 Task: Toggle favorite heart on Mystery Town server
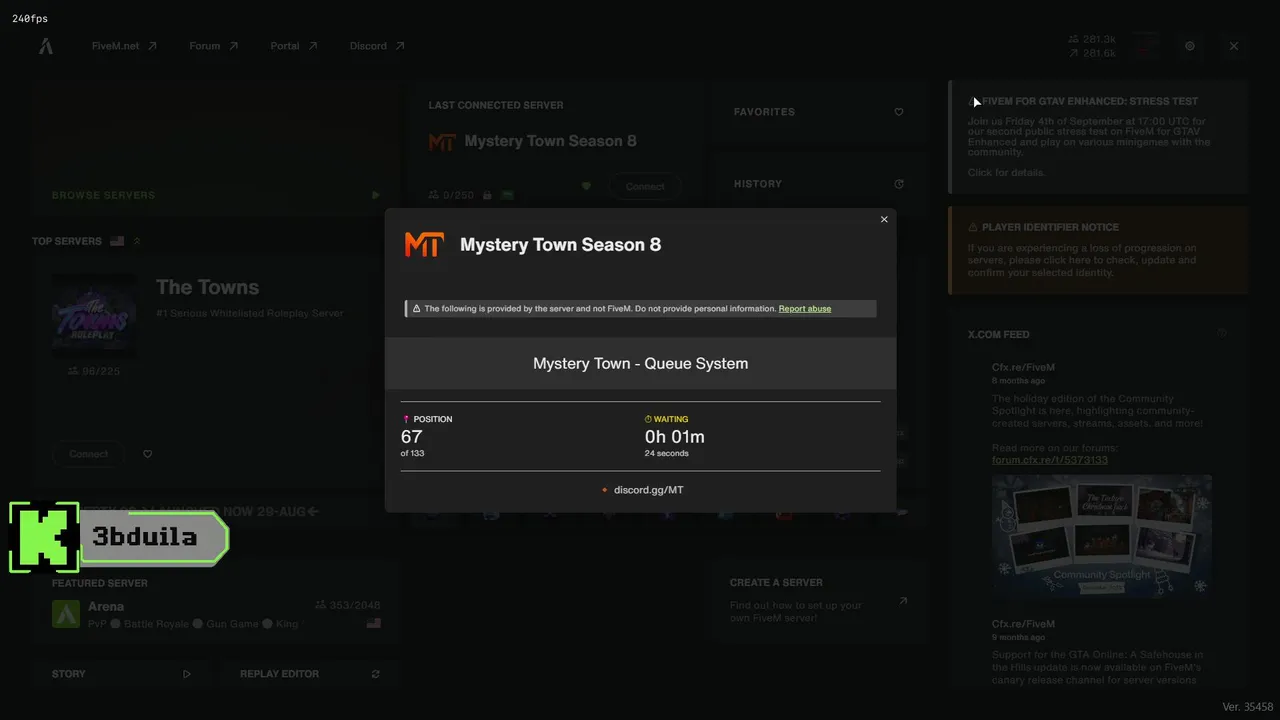pos(587,186)
